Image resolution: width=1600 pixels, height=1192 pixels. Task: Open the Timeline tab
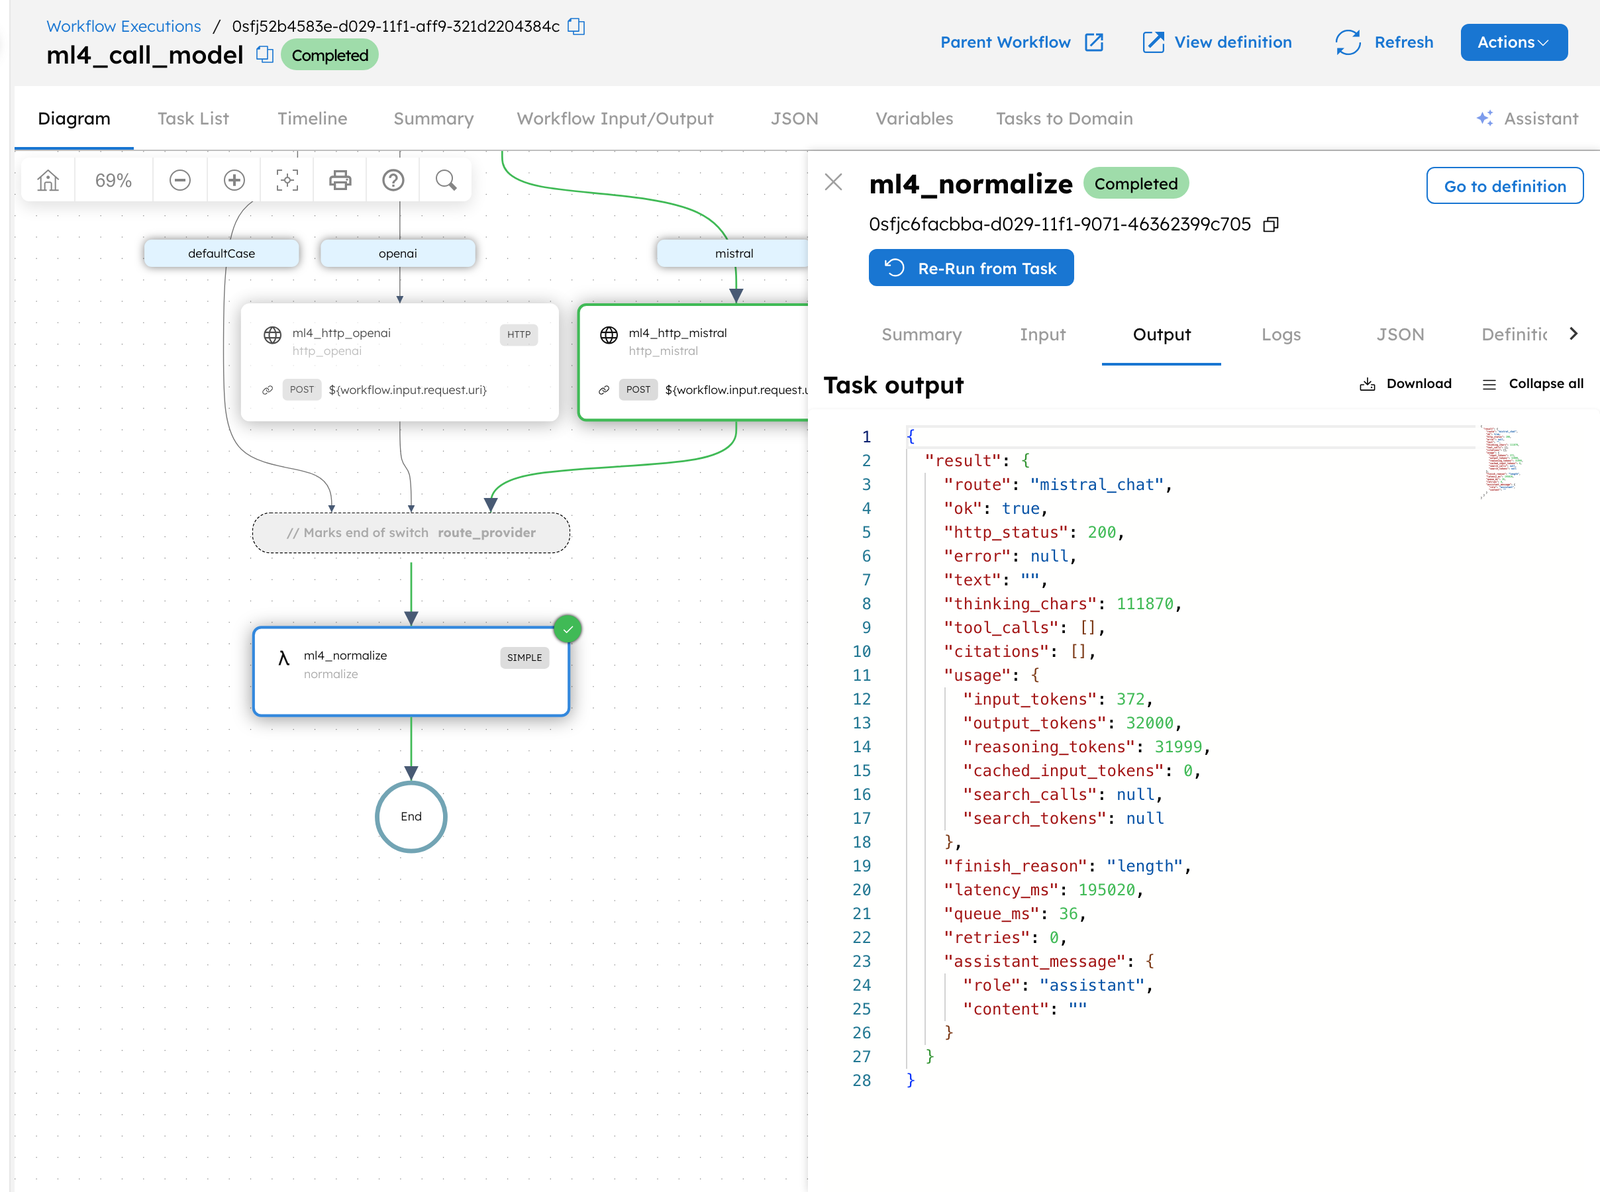[312, 118]
